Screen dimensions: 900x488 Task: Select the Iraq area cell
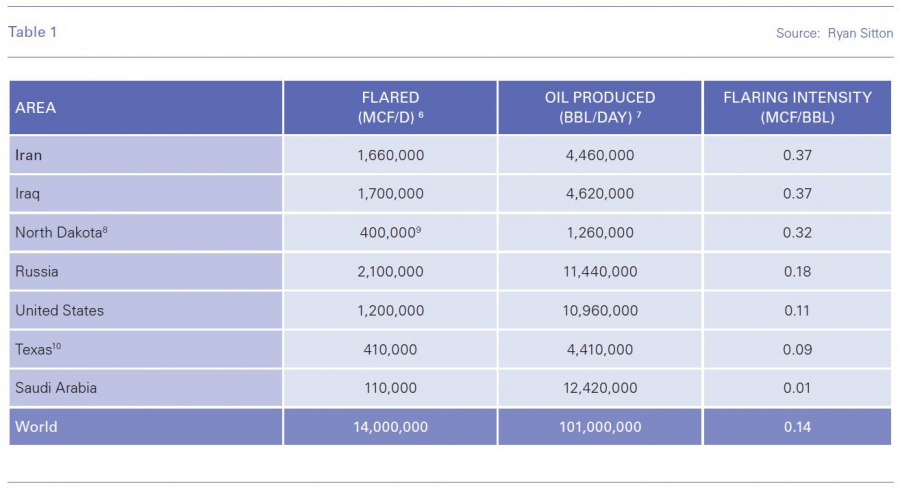[x=29, y=193]
